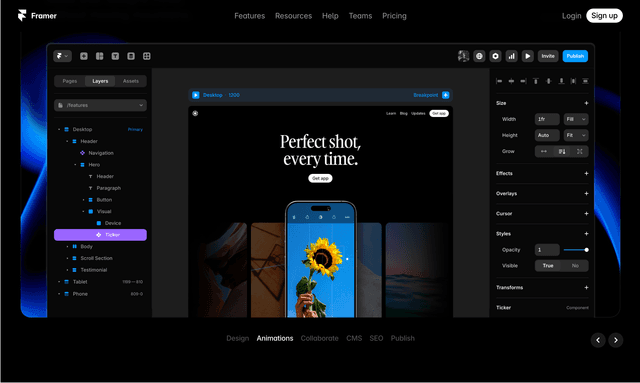Click the Layout tool icon in the editor toolbar
The image size is (640, 383).
[100, 56]
